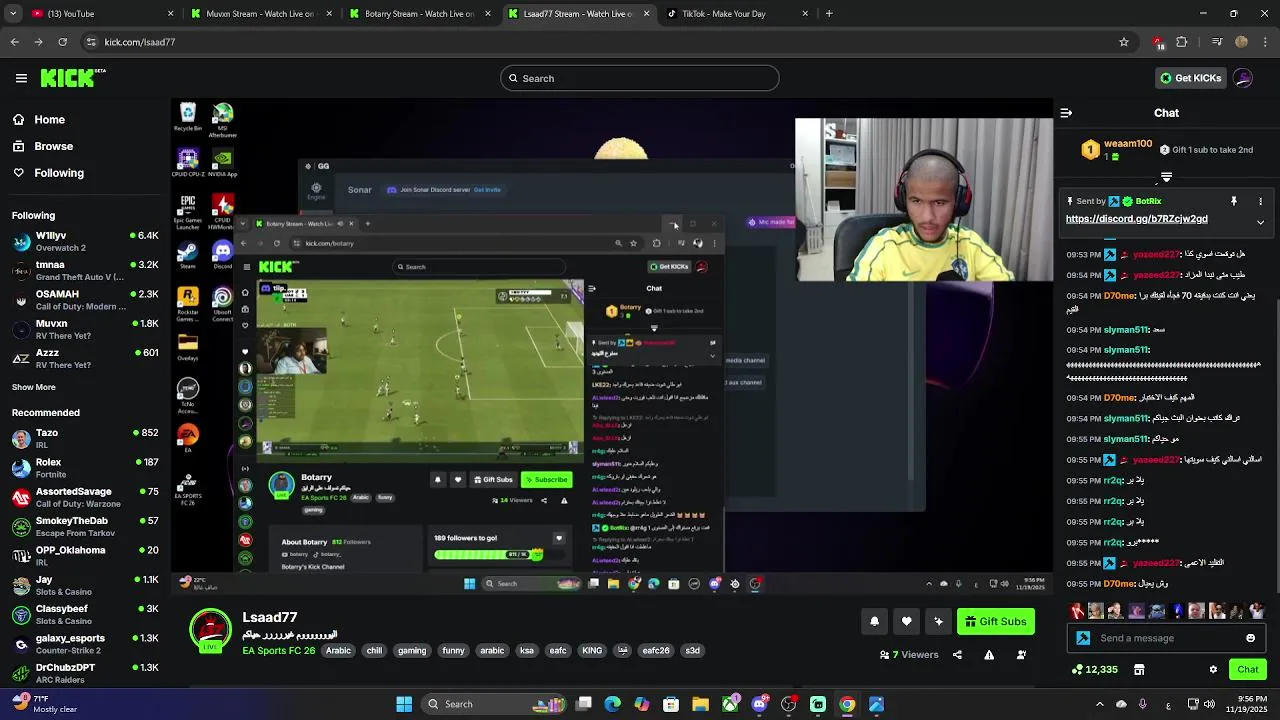Image resolution: width=1280 pixels, height=720 pixels.
Task: Click the Lsaad77 streamer avatar
Action: coord(210,630)
